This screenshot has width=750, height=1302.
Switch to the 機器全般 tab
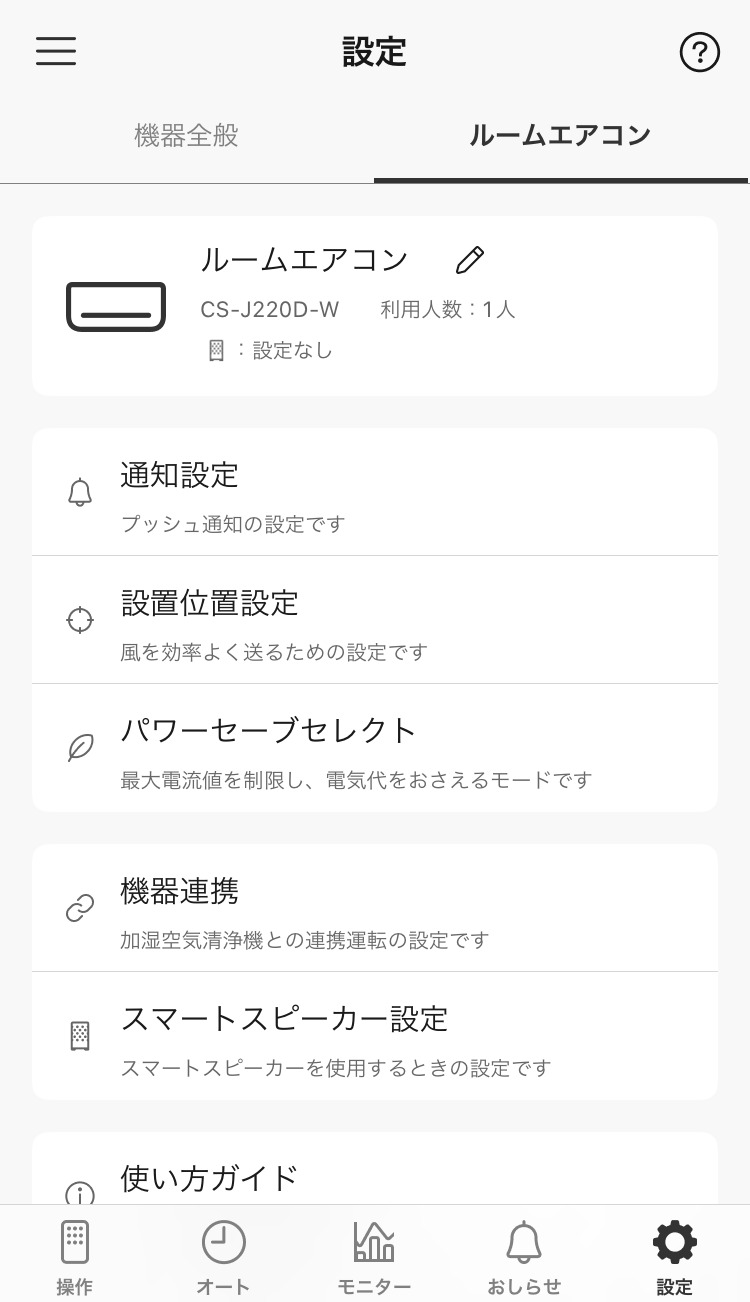pyautogui.click(x=187, y=136)
